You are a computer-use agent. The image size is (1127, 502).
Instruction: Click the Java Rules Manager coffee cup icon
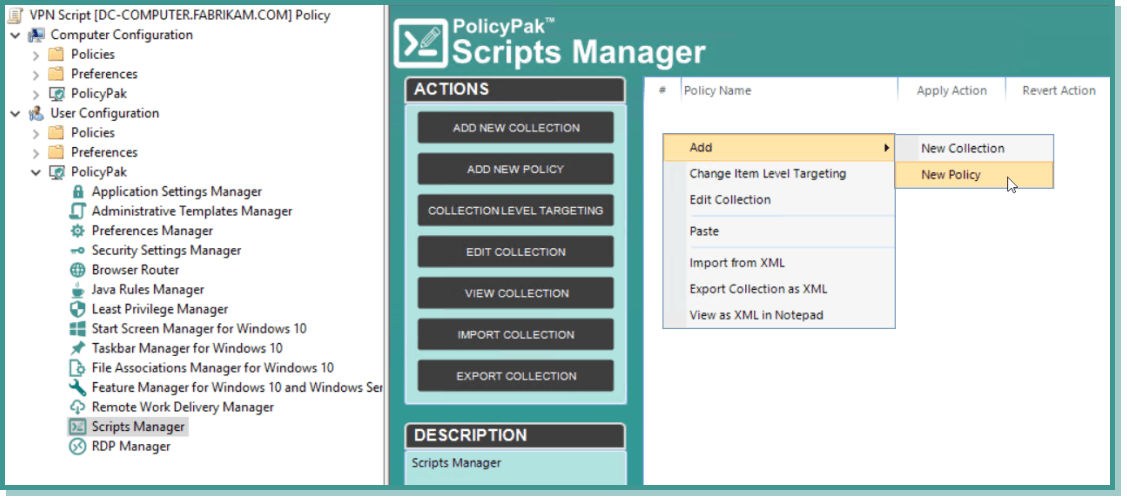78,290
